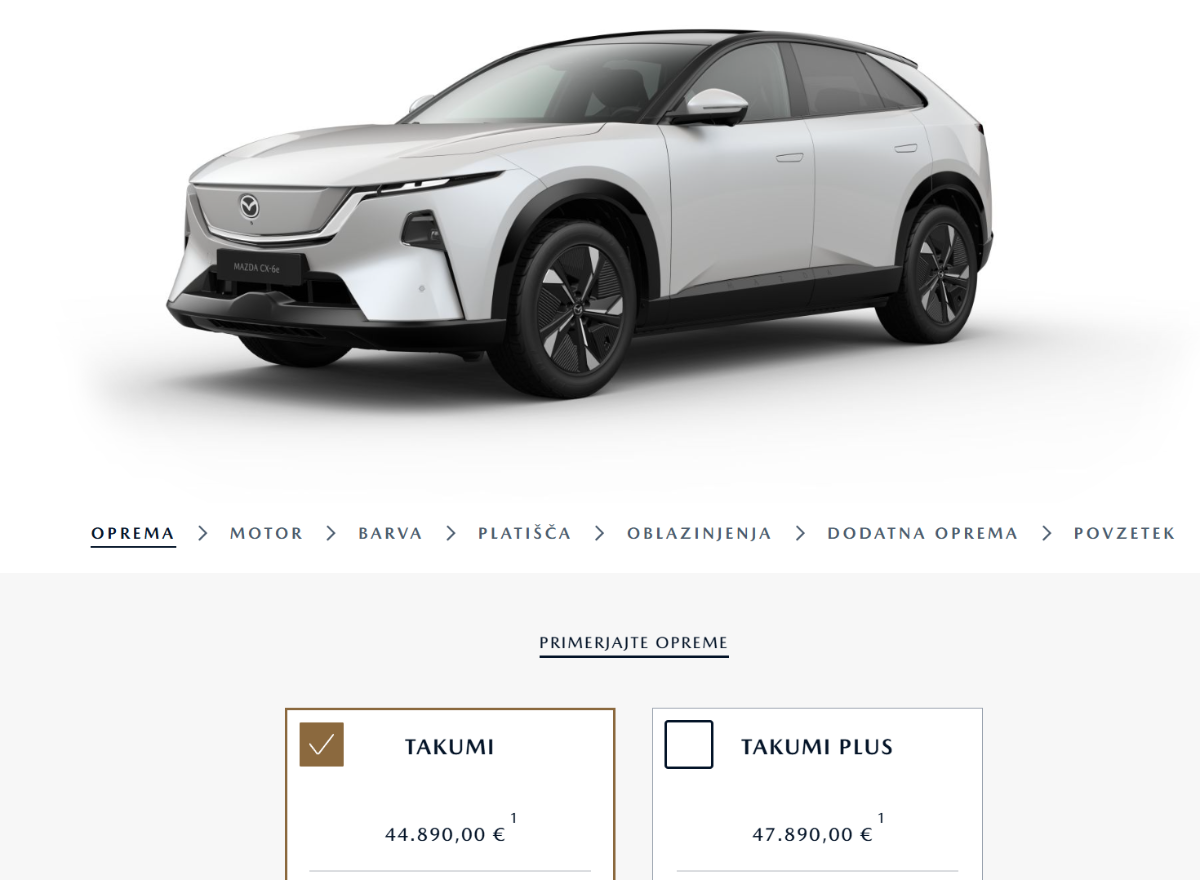Select the OPREMA step tab
1200x880 pixels.
[x=133, y=533]
